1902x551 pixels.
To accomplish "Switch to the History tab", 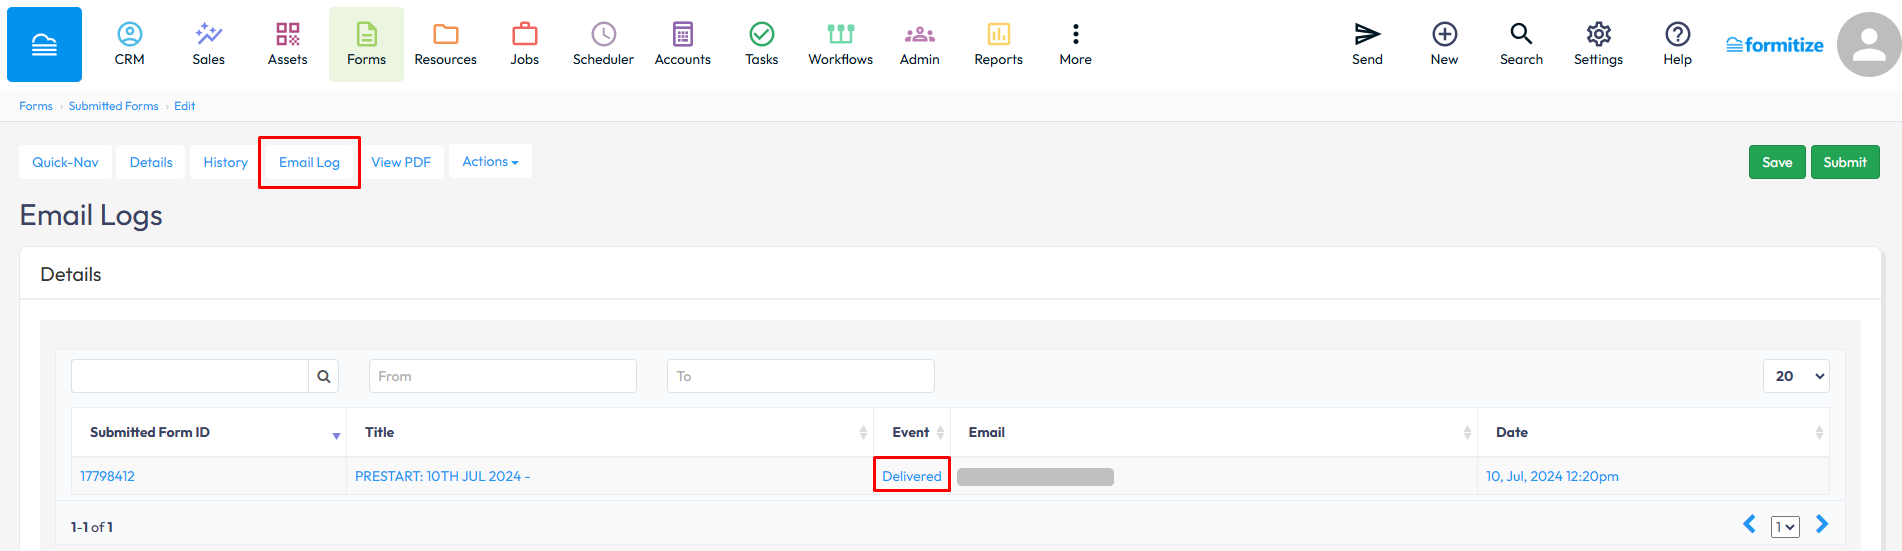I will 225,162.
